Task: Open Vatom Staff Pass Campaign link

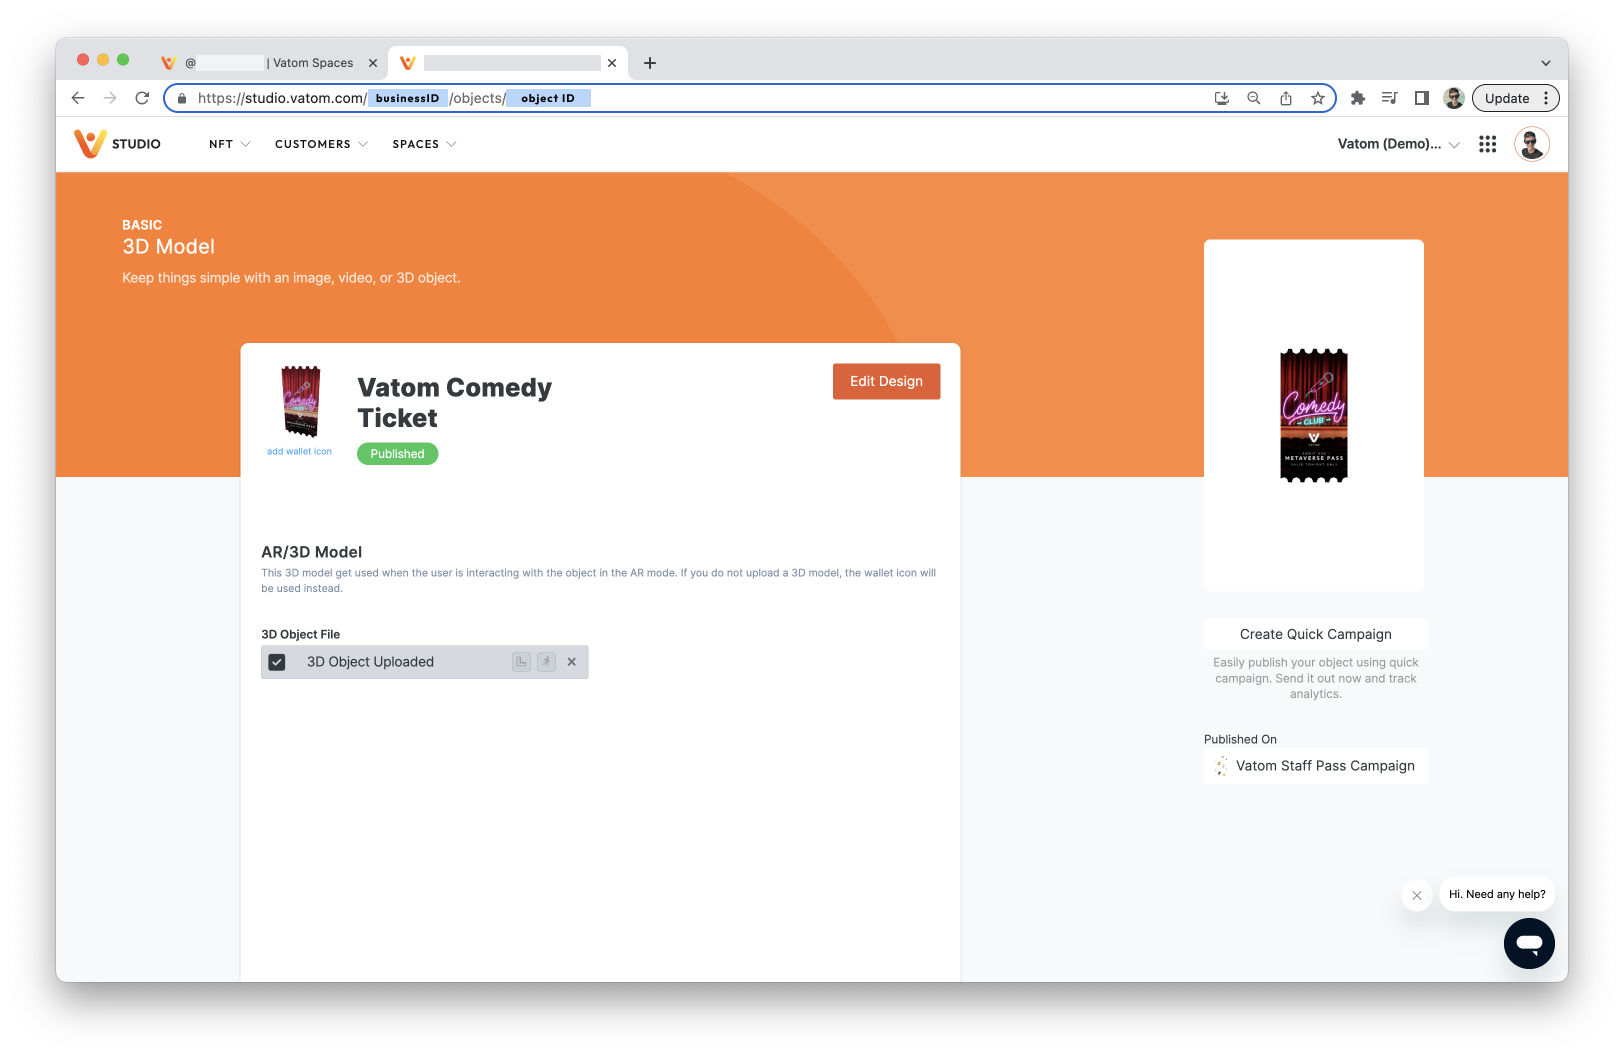Action: (x=1315, y=766)
